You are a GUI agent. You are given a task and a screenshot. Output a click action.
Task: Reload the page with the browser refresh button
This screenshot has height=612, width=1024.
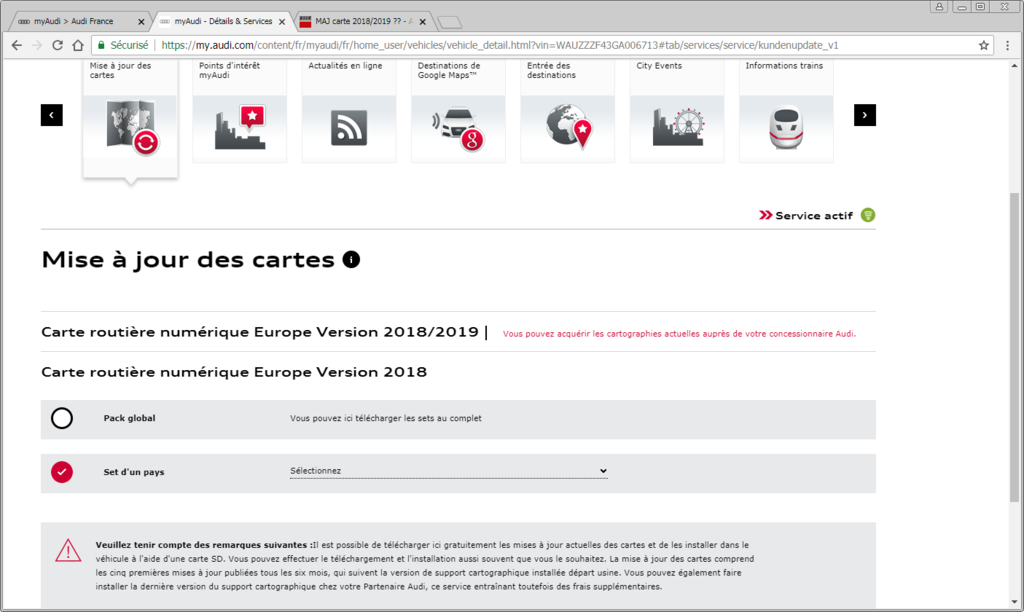(x=57, y=45)
